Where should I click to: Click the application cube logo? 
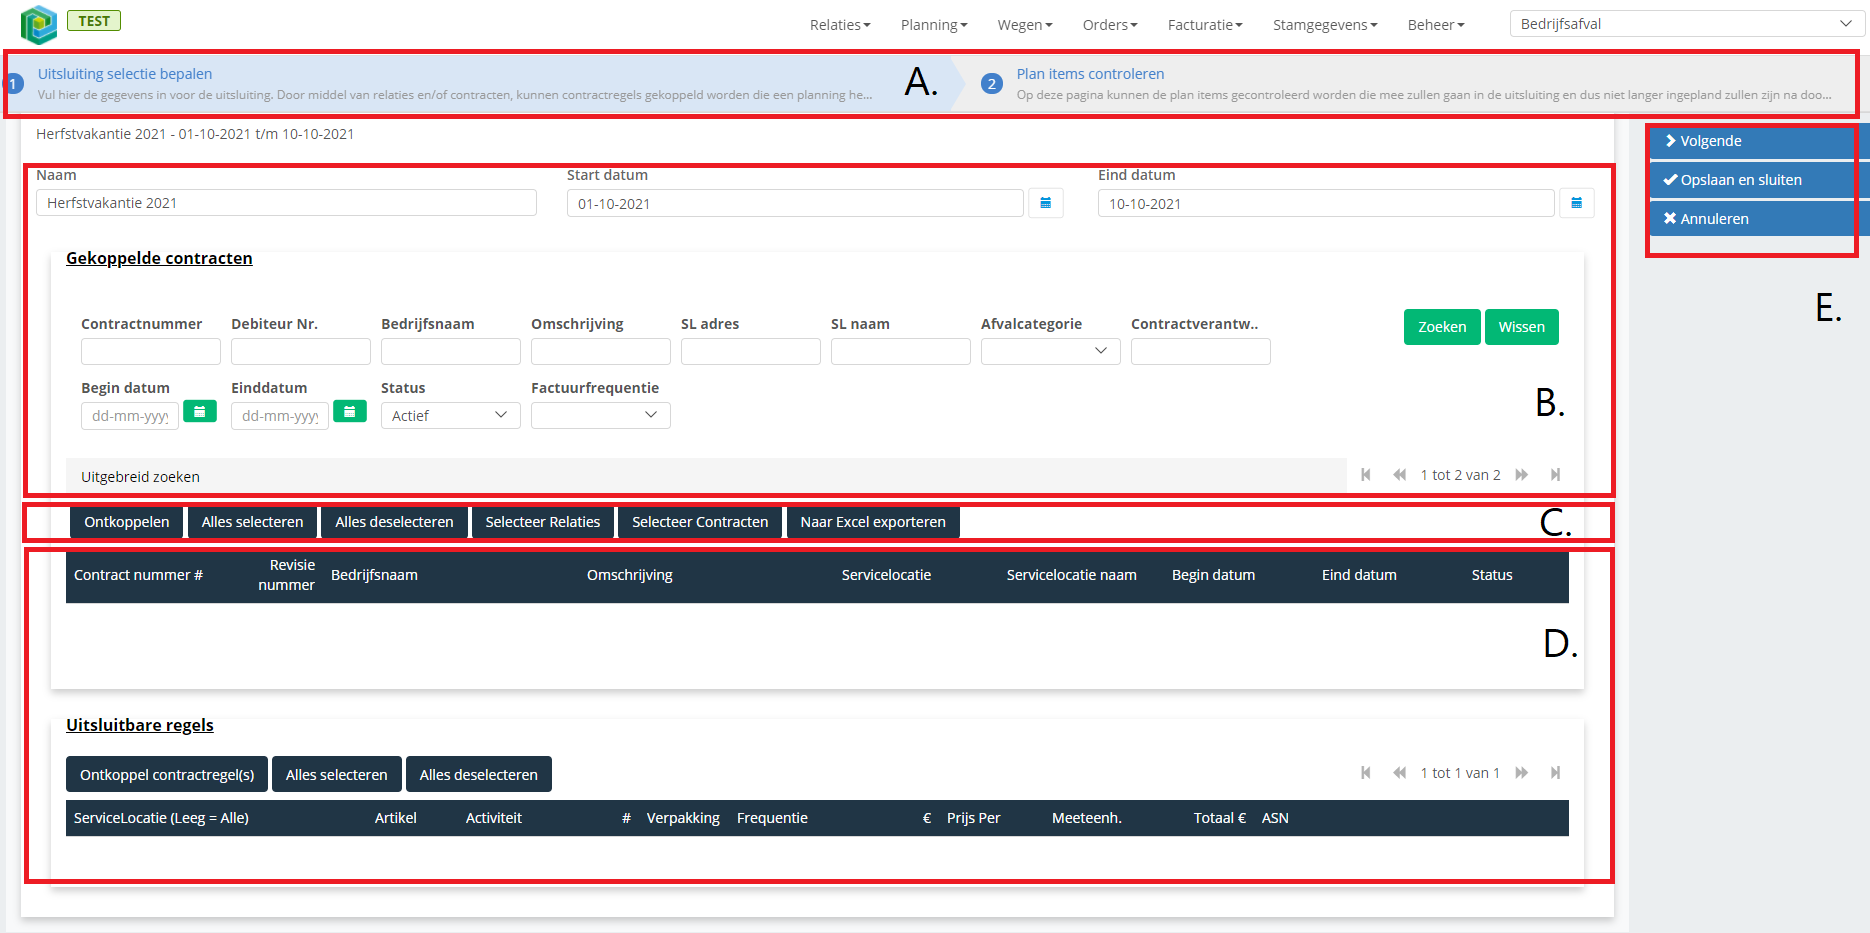(x=39, y=24)
